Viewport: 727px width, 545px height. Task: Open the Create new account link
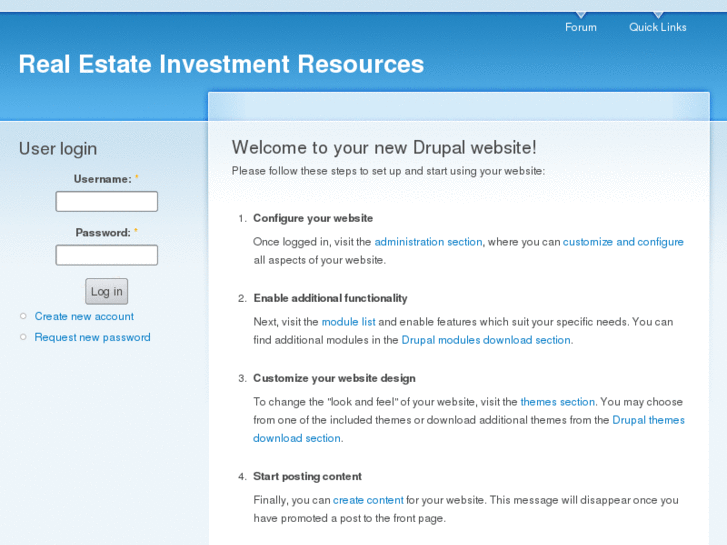(84, 316)
